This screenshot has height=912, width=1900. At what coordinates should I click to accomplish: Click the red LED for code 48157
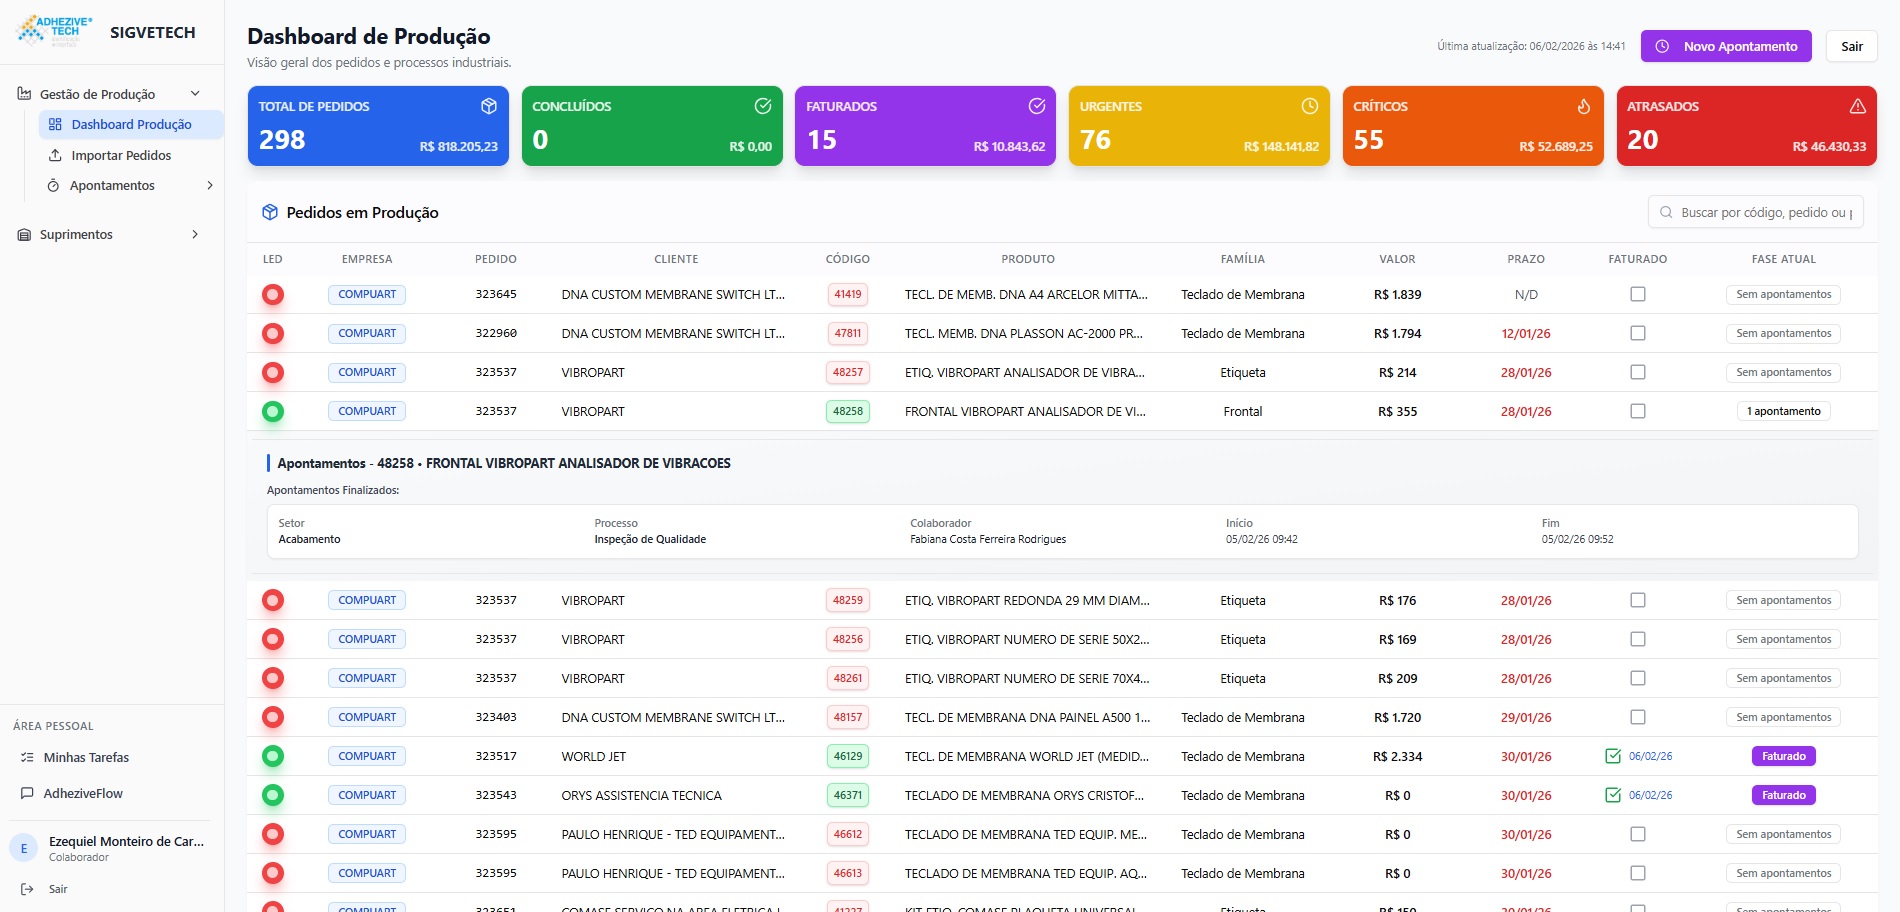273,718
